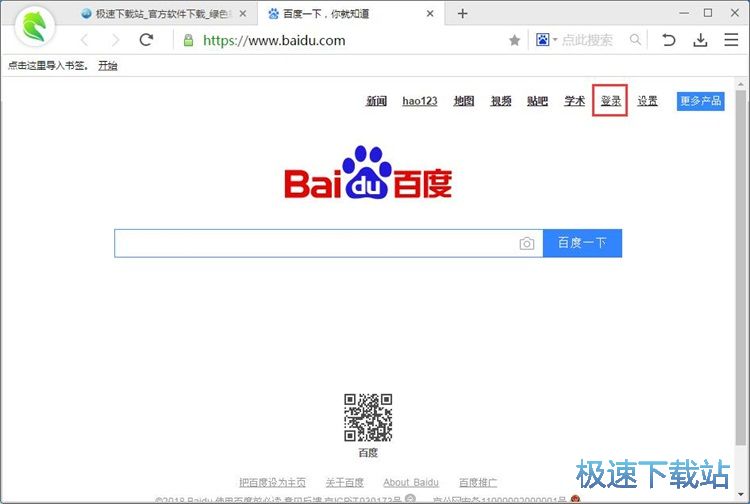Click the vertical scrollbar thumb
This screenshot has width=750, height=504.
(741, 267)
